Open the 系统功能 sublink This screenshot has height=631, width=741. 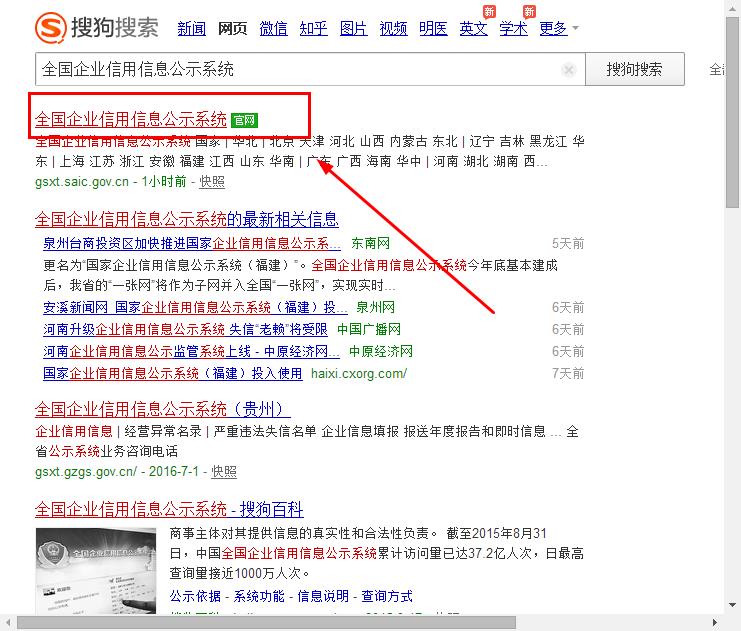tap(259, 596)
